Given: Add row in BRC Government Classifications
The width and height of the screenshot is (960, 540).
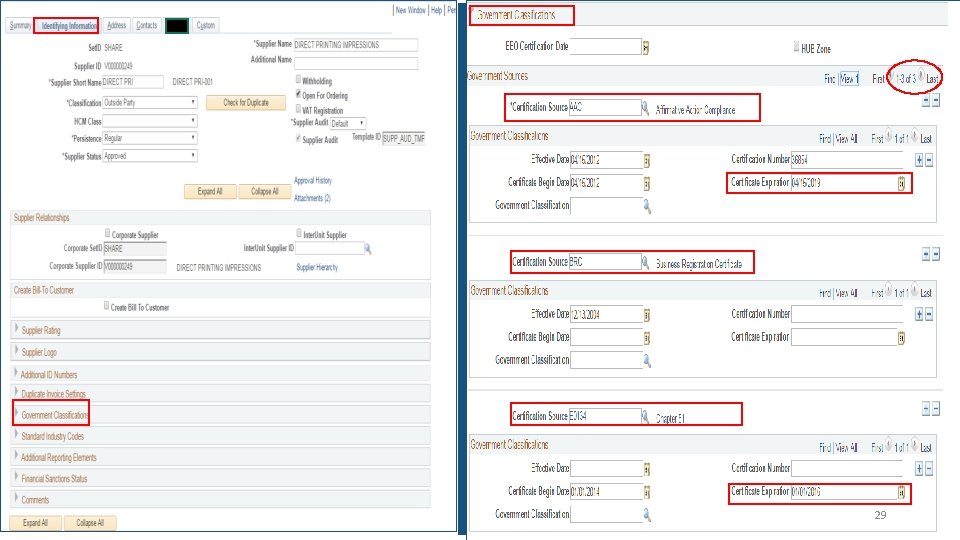Looking at the screenshot, I should coord(919,315).
